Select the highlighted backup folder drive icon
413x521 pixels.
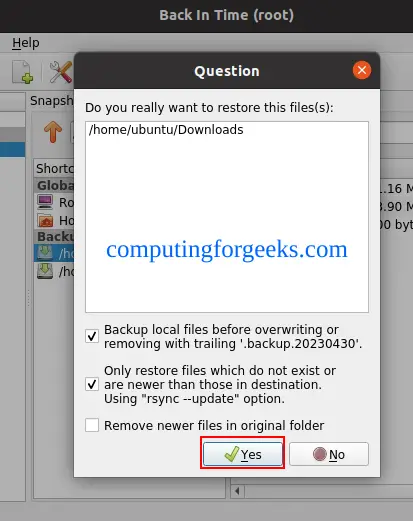point(45,253)
